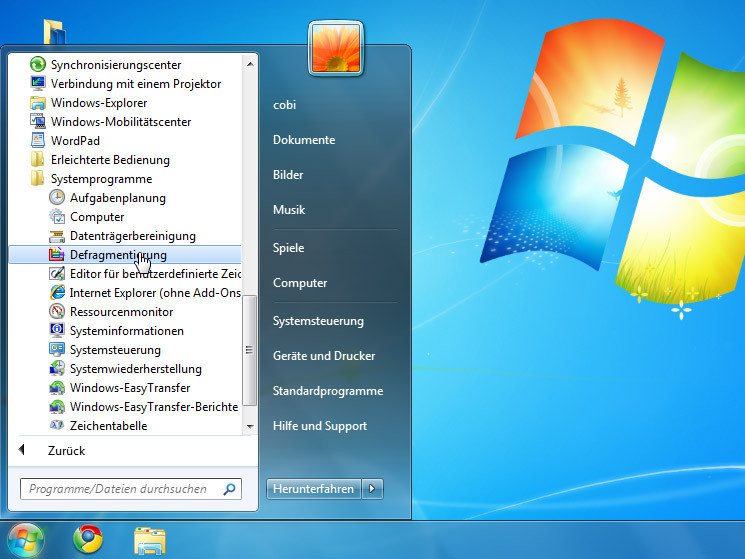Start WordPad via its icon
745x559 pixels.
pyautogui.click(x=38, y=140)
